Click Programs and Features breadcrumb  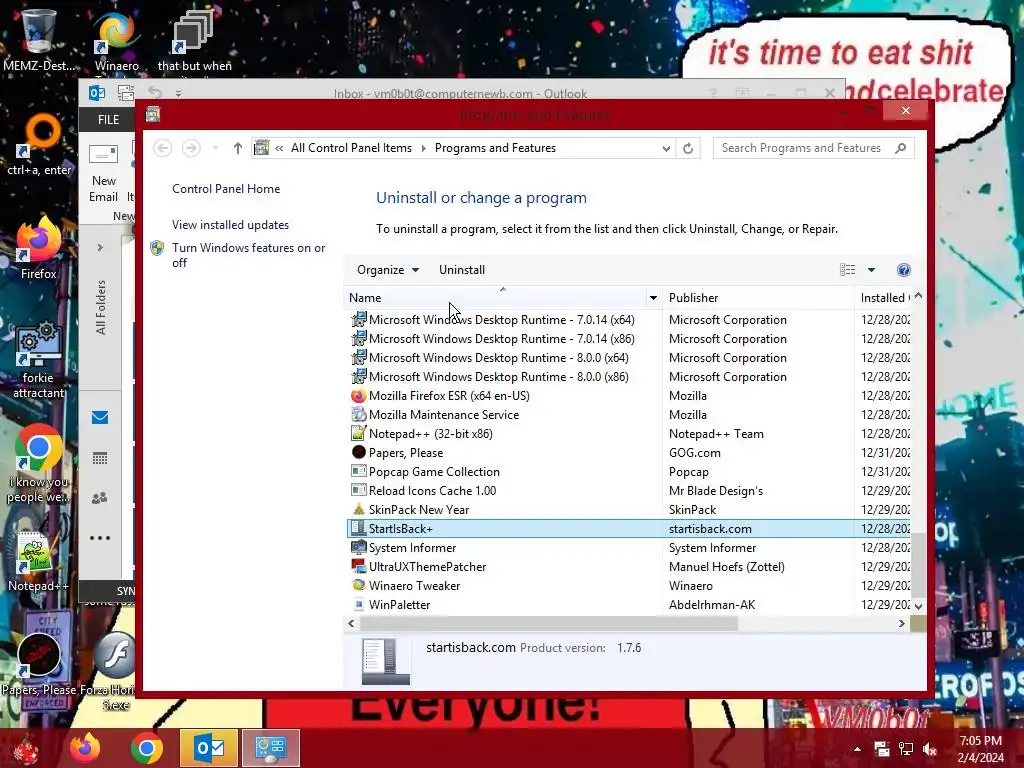click(495, 148)
